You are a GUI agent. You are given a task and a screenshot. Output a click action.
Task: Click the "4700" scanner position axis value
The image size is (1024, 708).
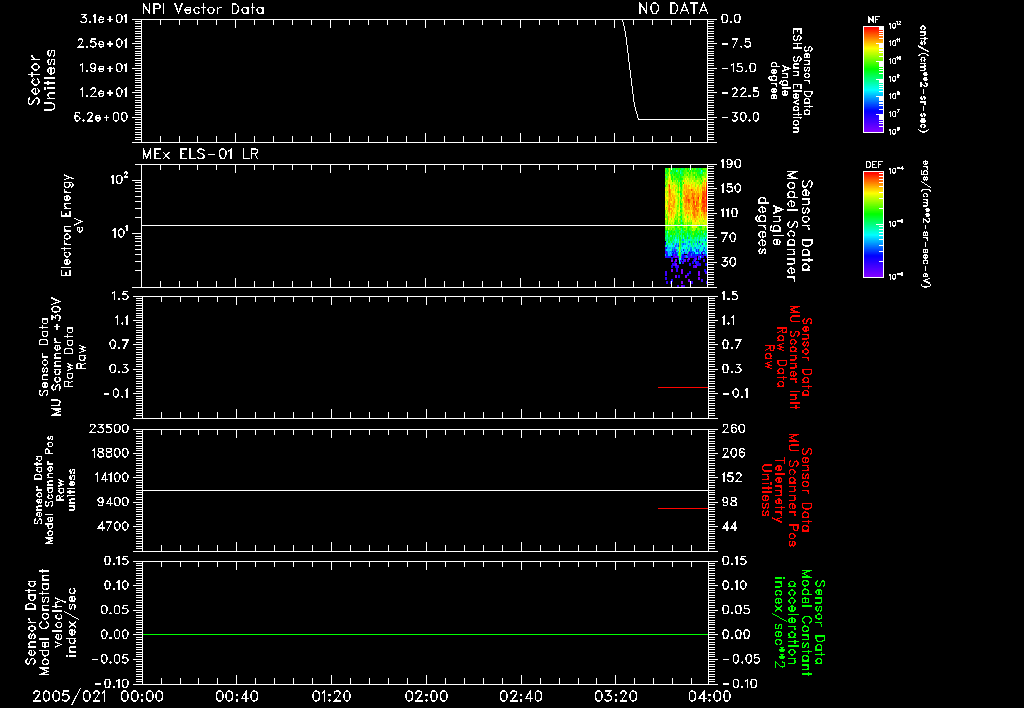pyautogui.click(x=113, y=526)
